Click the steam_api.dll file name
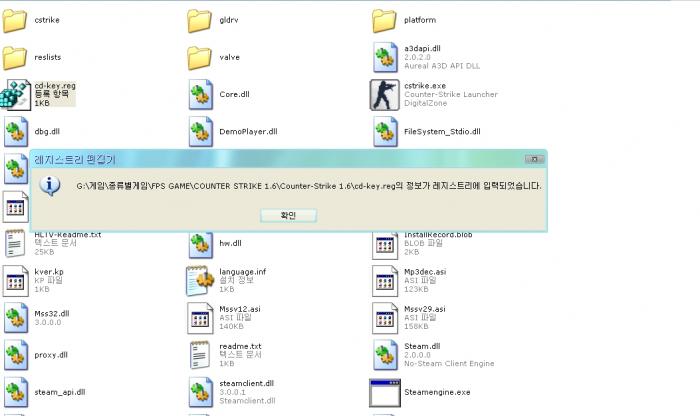Screen dimensions: 700x416 click(x=60, y=392)
